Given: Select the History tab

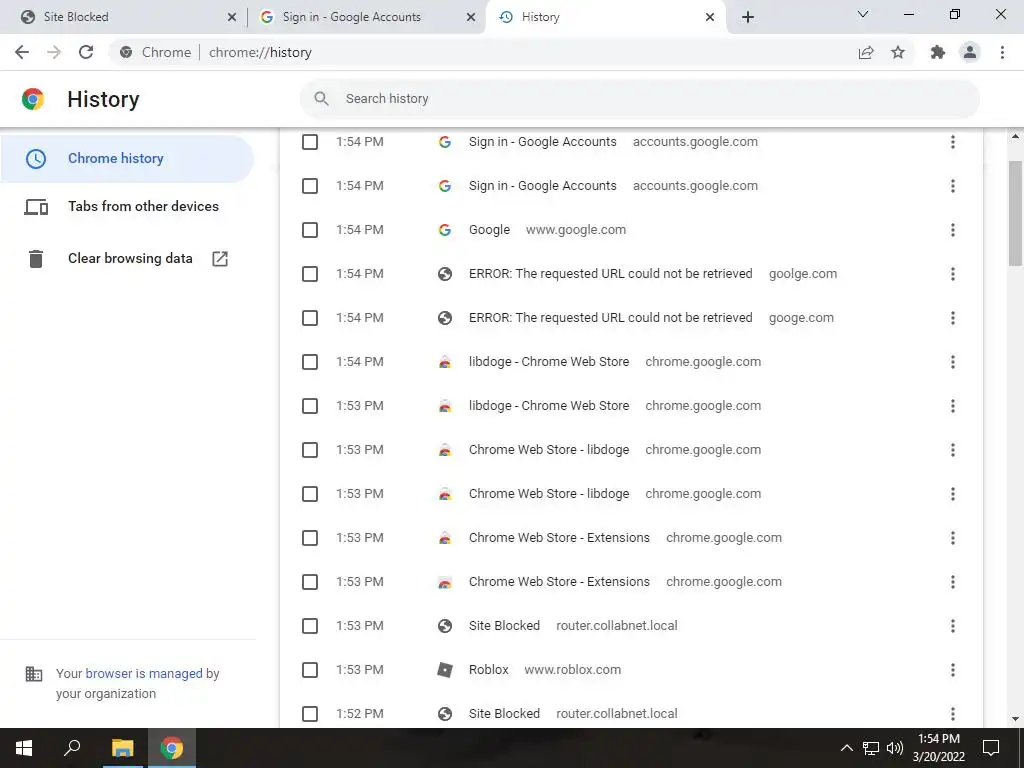Looking at the screenshot, I should click(604, 17).
